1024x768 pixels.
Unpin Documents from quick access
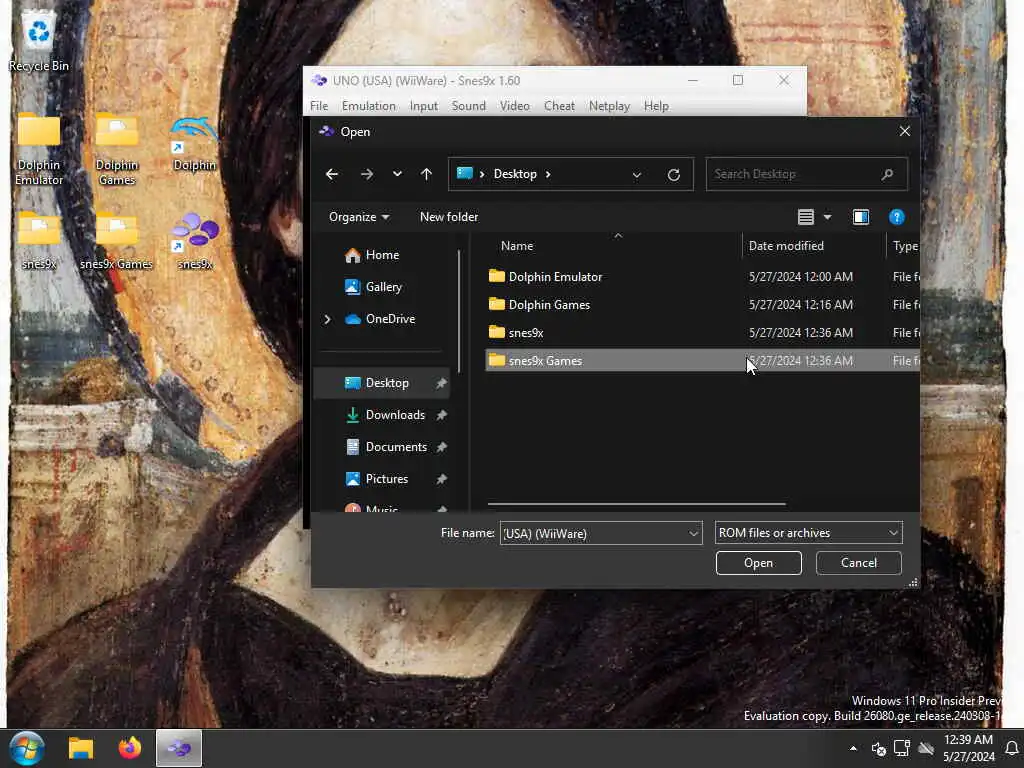[x=441, y=447]
